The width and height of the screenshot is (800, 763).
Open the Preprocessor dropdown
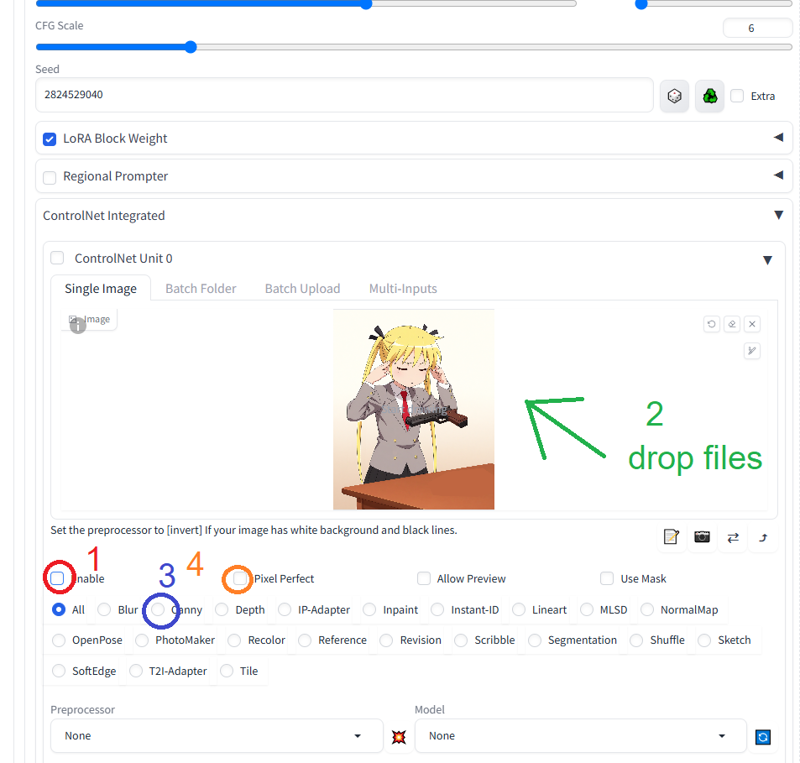click(x=216, y=735)
